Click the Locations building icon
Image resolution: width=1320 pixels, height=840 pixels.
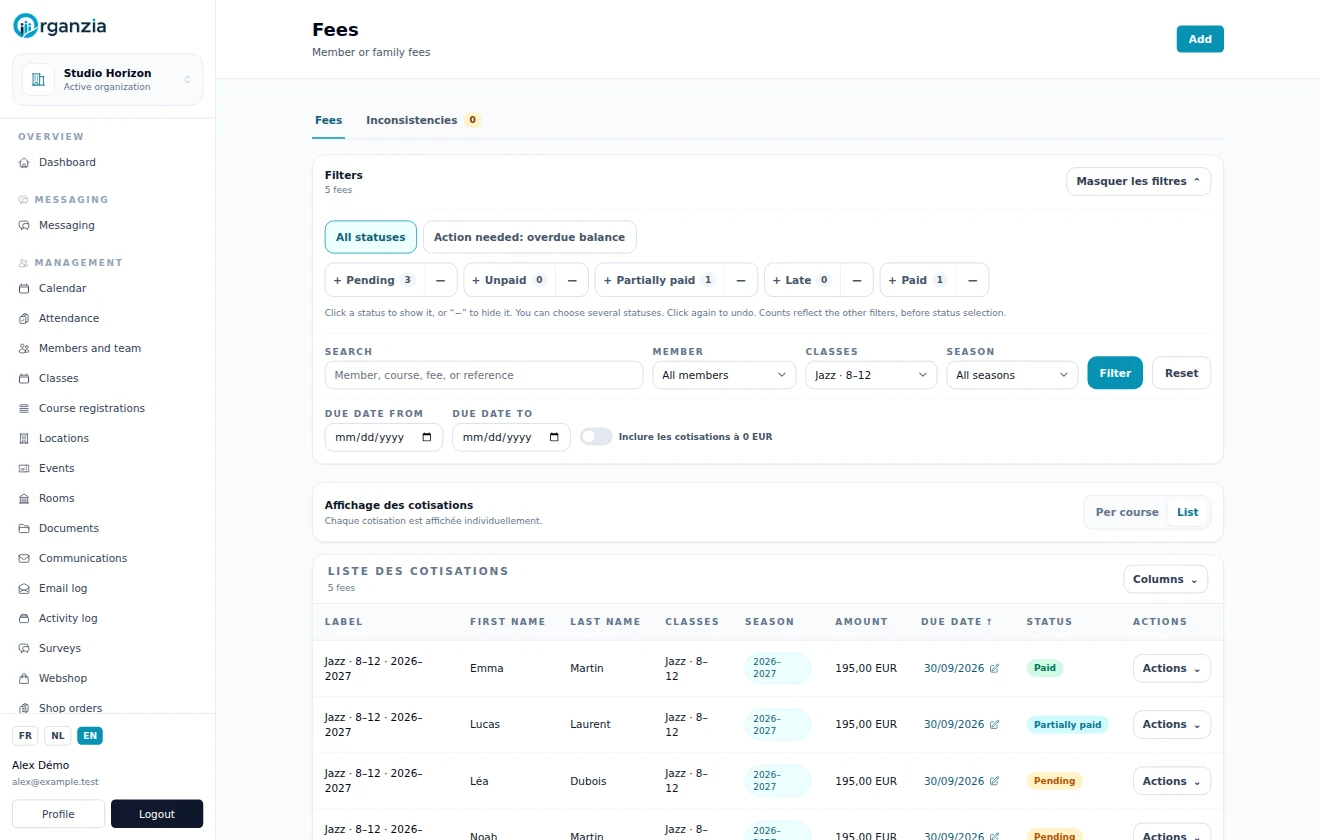coord(24,438)
